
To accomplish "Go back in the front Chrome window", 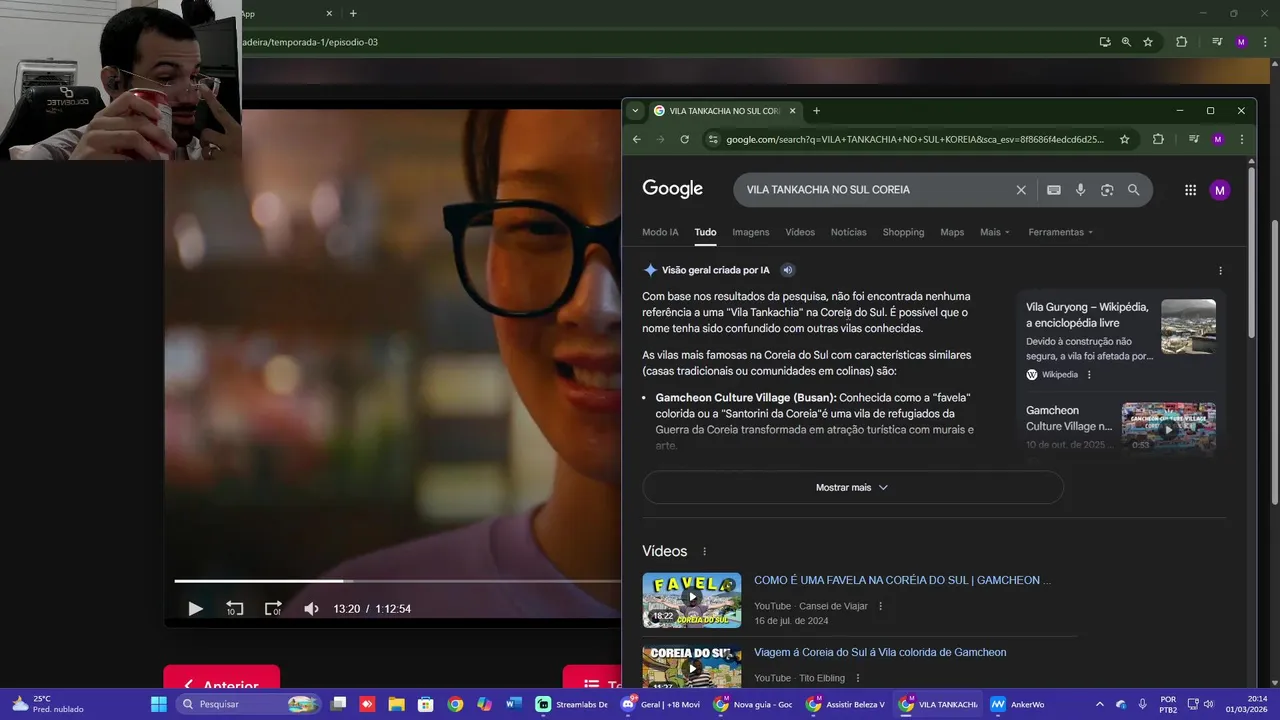I will click(x=637, y=139).
